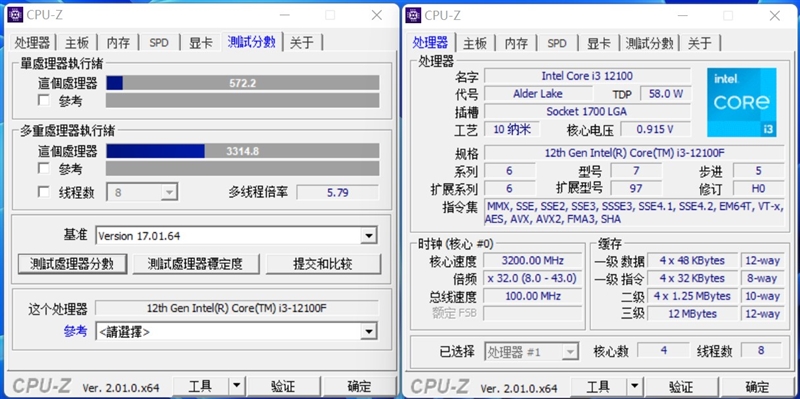Screen dimensions: 800x399
Task: Switch to 显卡 tab in left window
Action: 201,43
